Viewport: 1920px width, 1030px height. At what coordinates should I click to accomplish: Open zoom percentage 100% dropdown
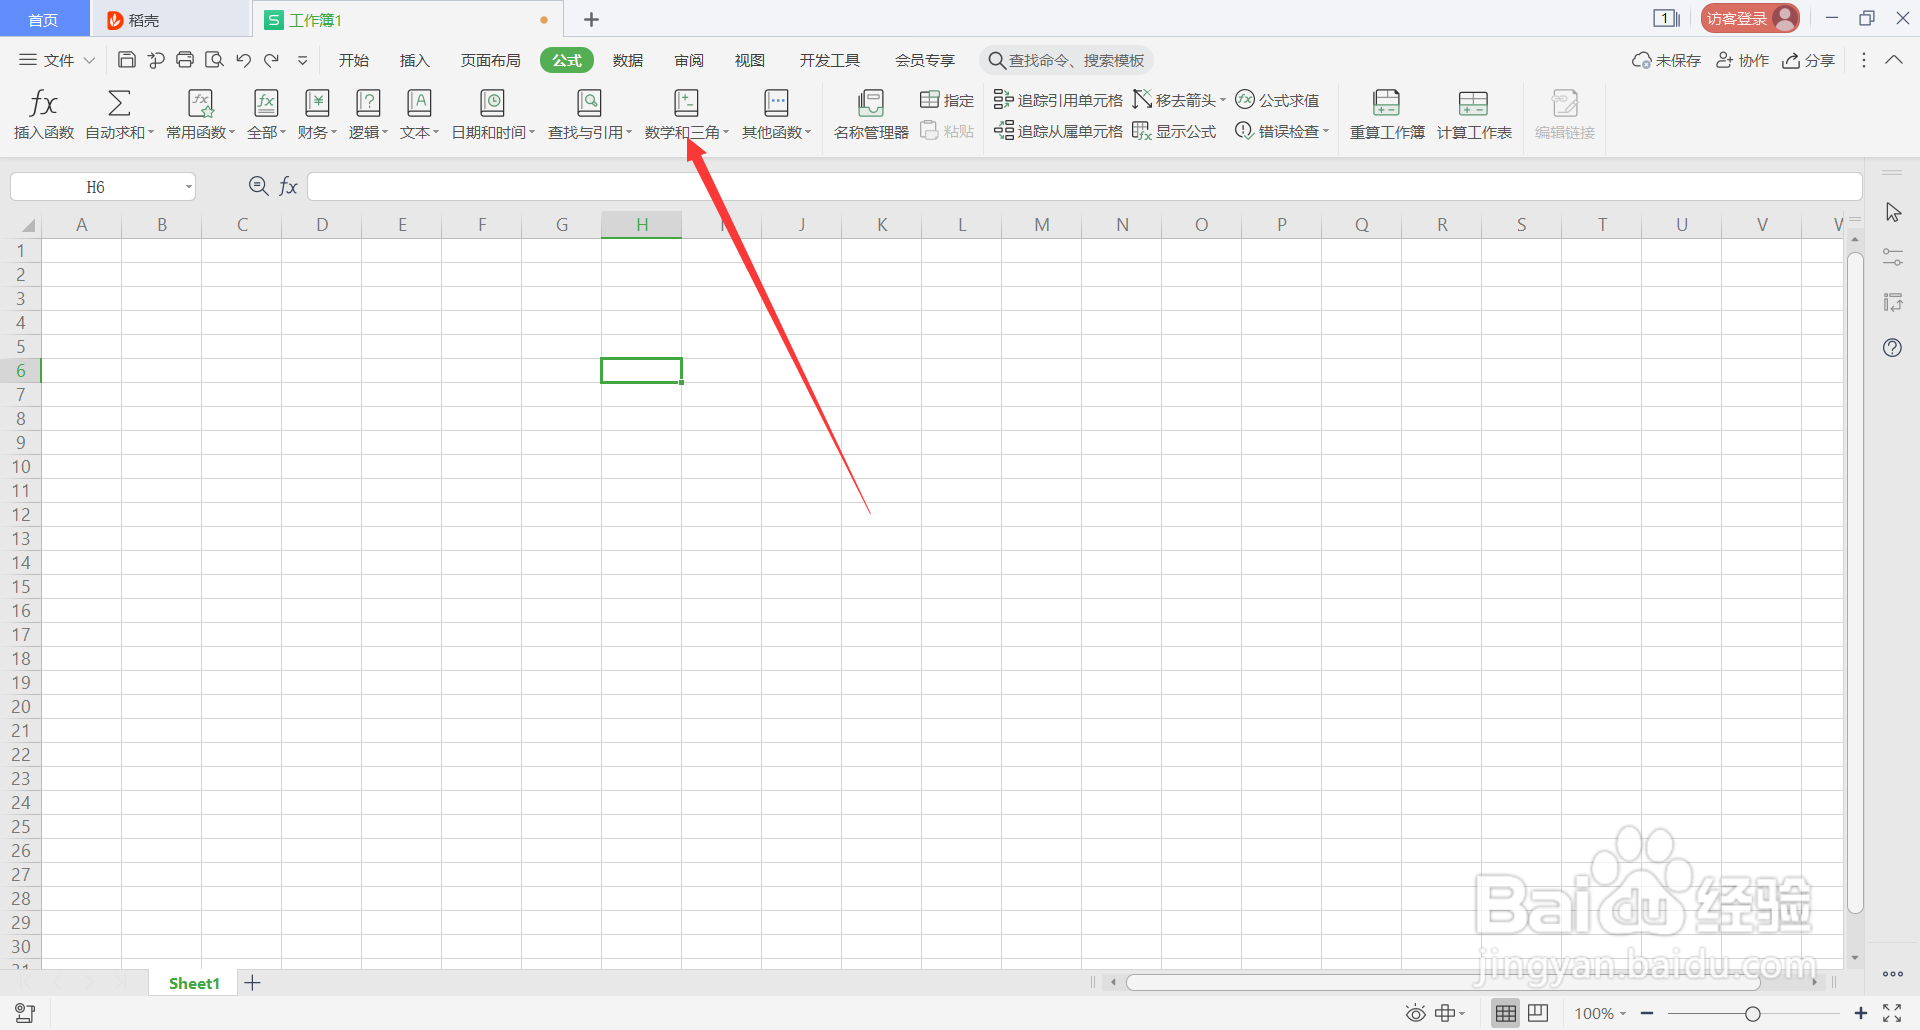pyautogui.click(x=1600, y=1013)
